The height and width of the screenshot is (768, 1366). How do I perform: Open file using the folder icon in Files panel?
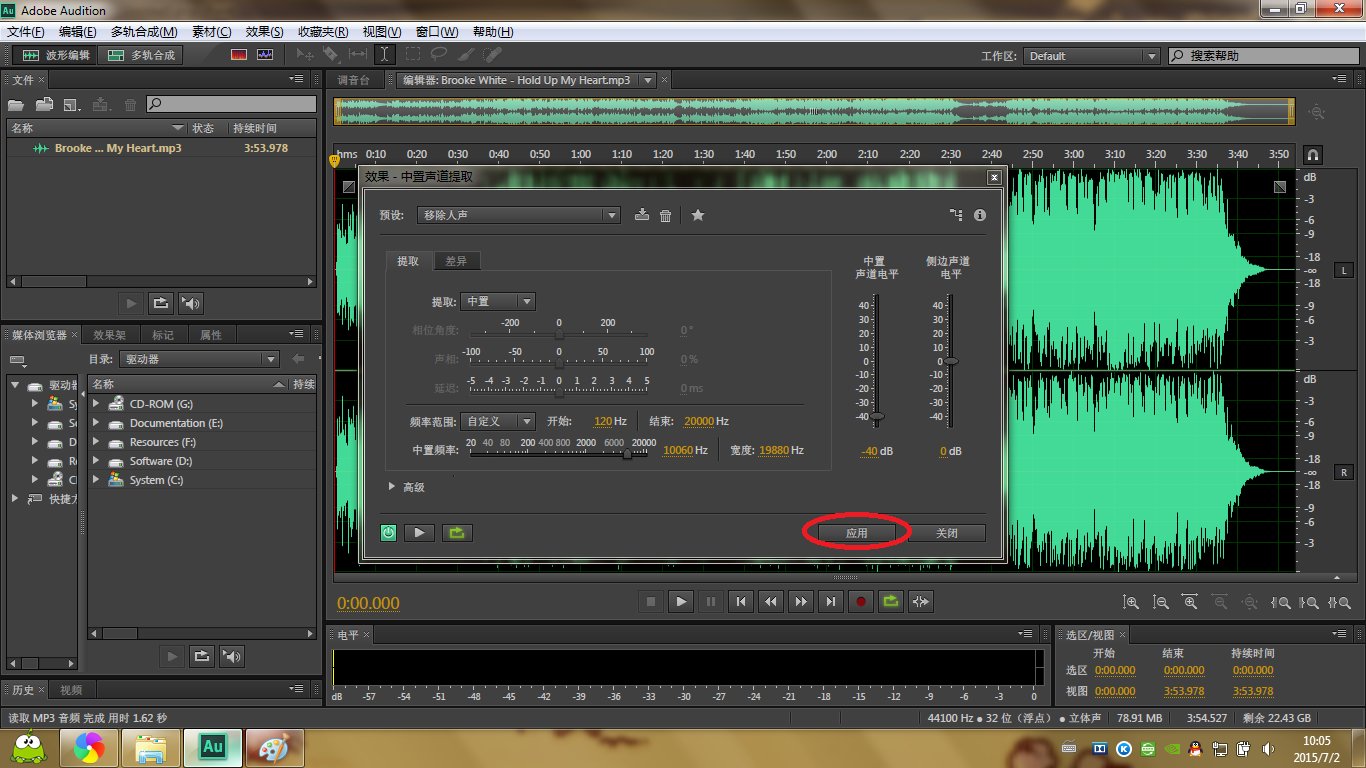coord(15,104)
